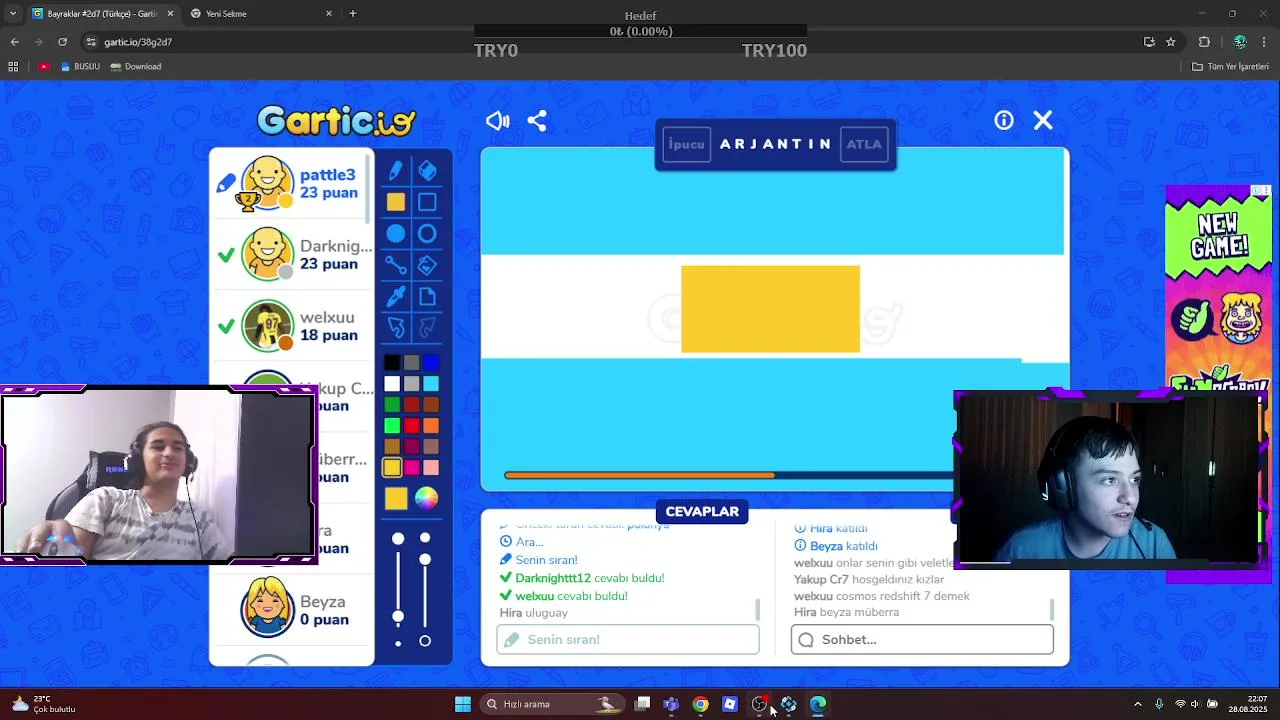Open Roblox from the taskbar
Viewport: 1280px width, 720px height.
(x=730, y=704)
